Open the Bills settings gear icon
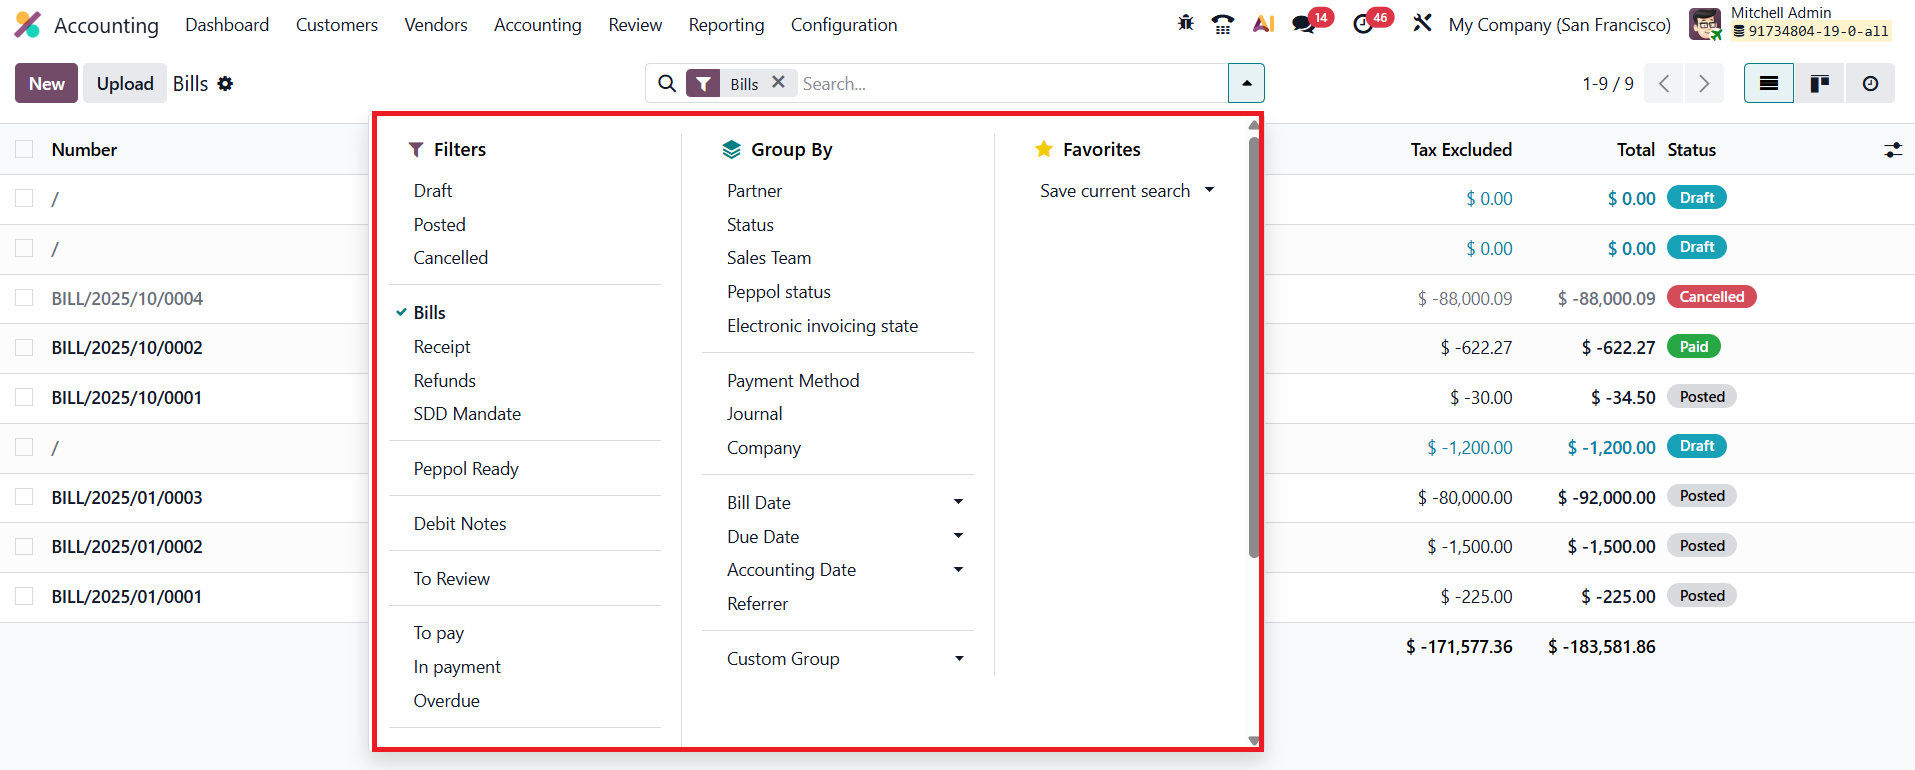The image size is (1915, 770). point(225,84)
